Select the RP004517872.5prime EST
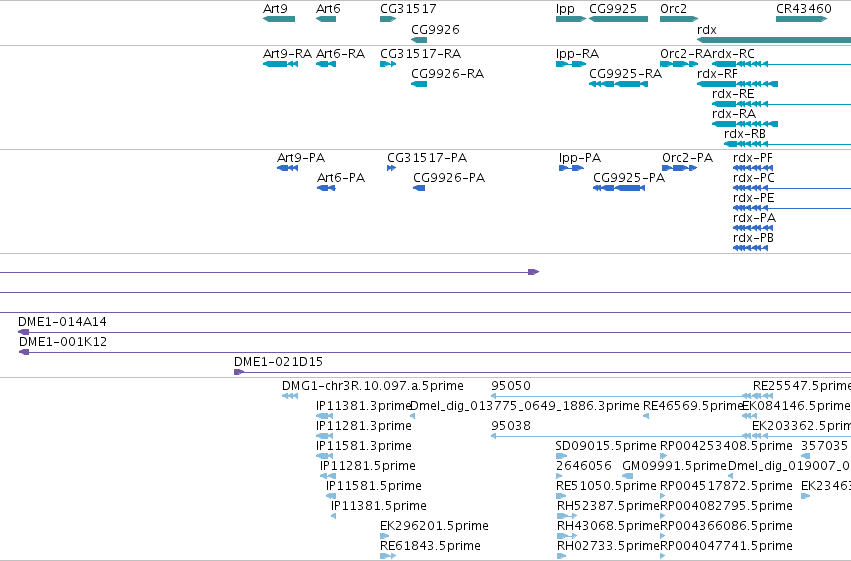851x561 pixels. (x=663, y=496)
